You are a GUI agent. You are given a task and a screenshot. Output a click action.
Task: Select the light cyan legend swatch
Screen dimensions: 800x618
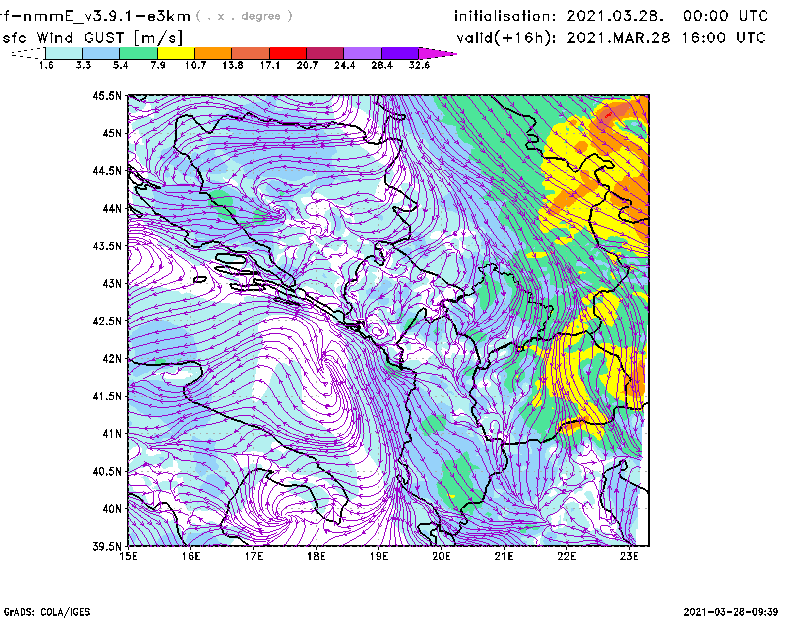coord(64,52)
